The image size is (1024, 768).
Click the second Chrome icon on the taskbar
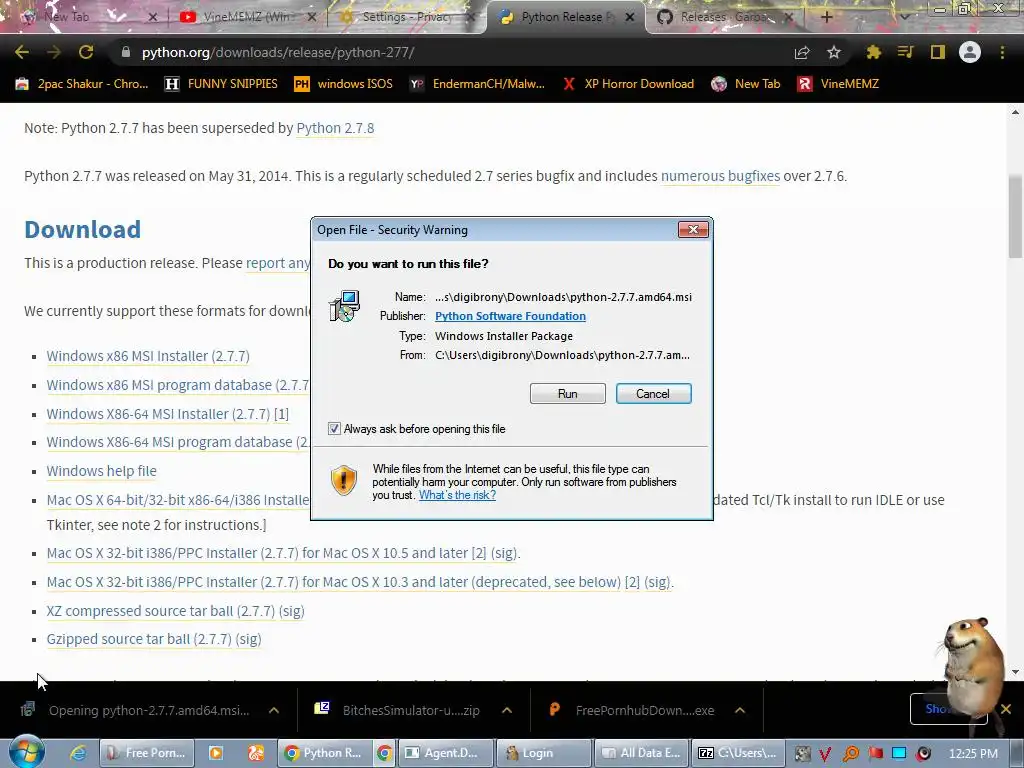(385, 753)
